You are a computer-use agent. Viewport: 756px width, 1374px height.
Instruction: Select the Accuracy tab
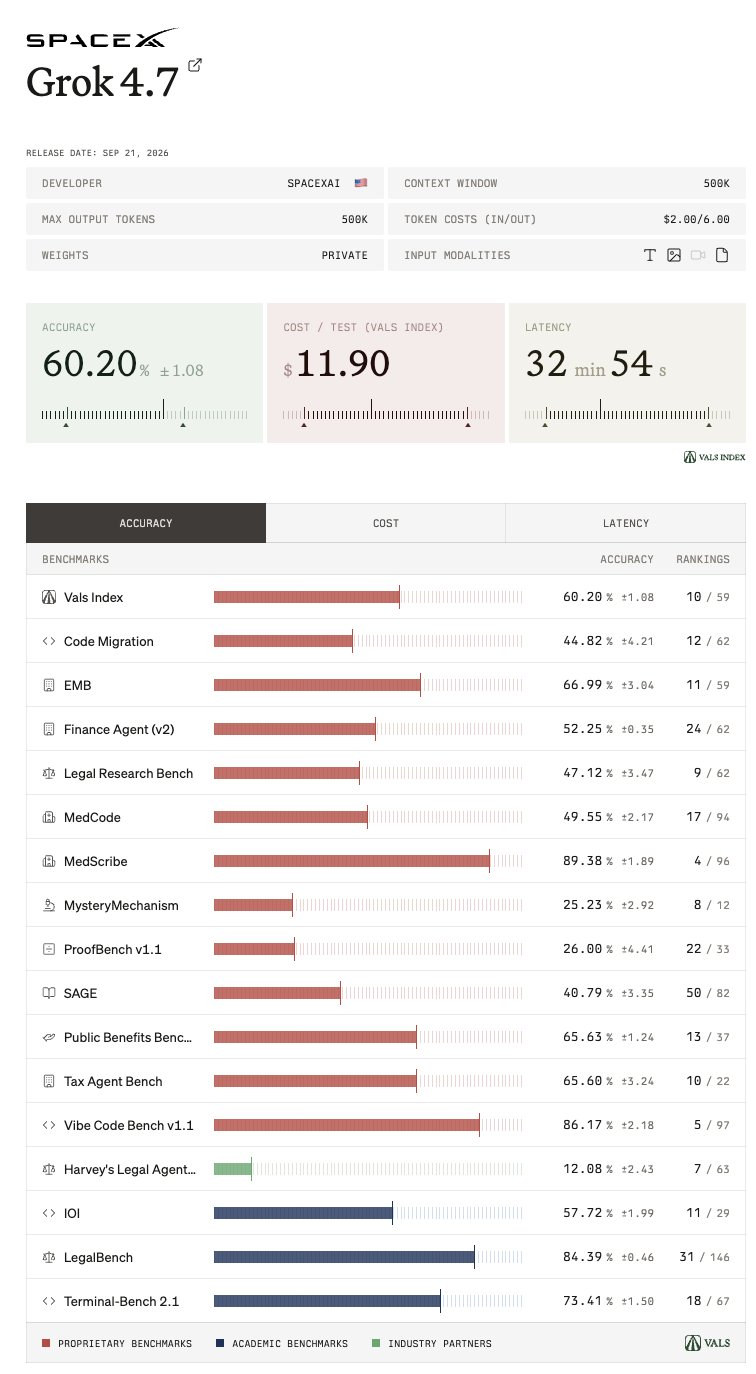pos(146,523)
